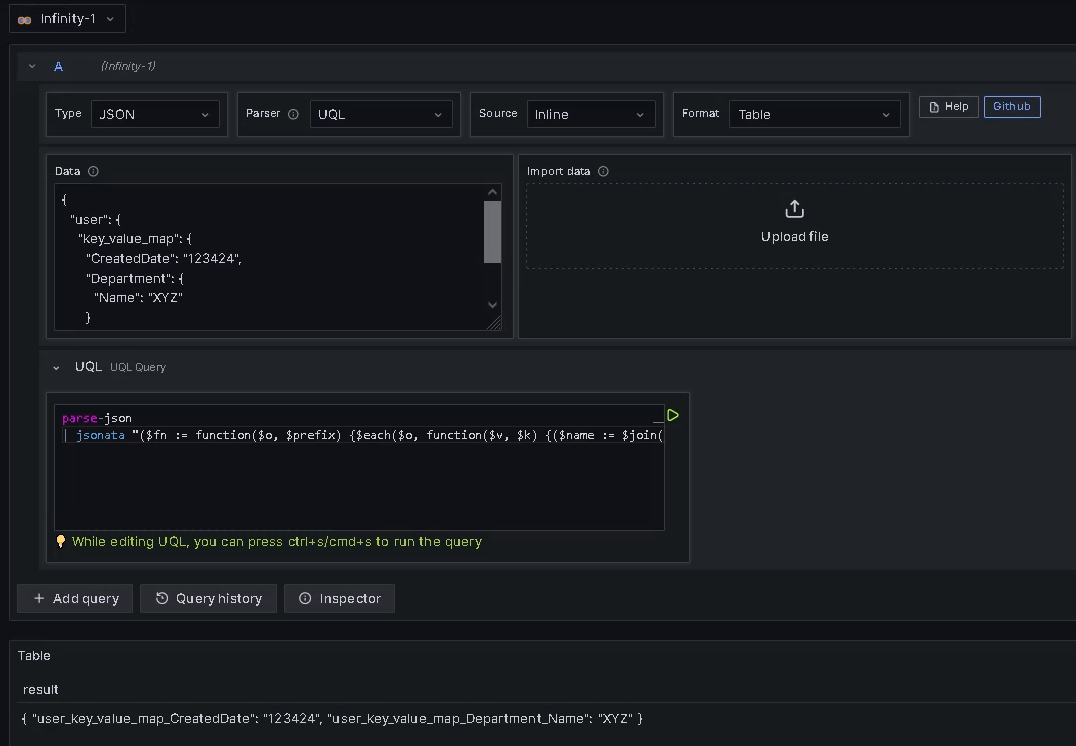Image resolution: width=1076 pixels, height=746 pixels.
Task: Open the Source Inline dropdown
Action: pyautogui.click(x=591, y=115)
